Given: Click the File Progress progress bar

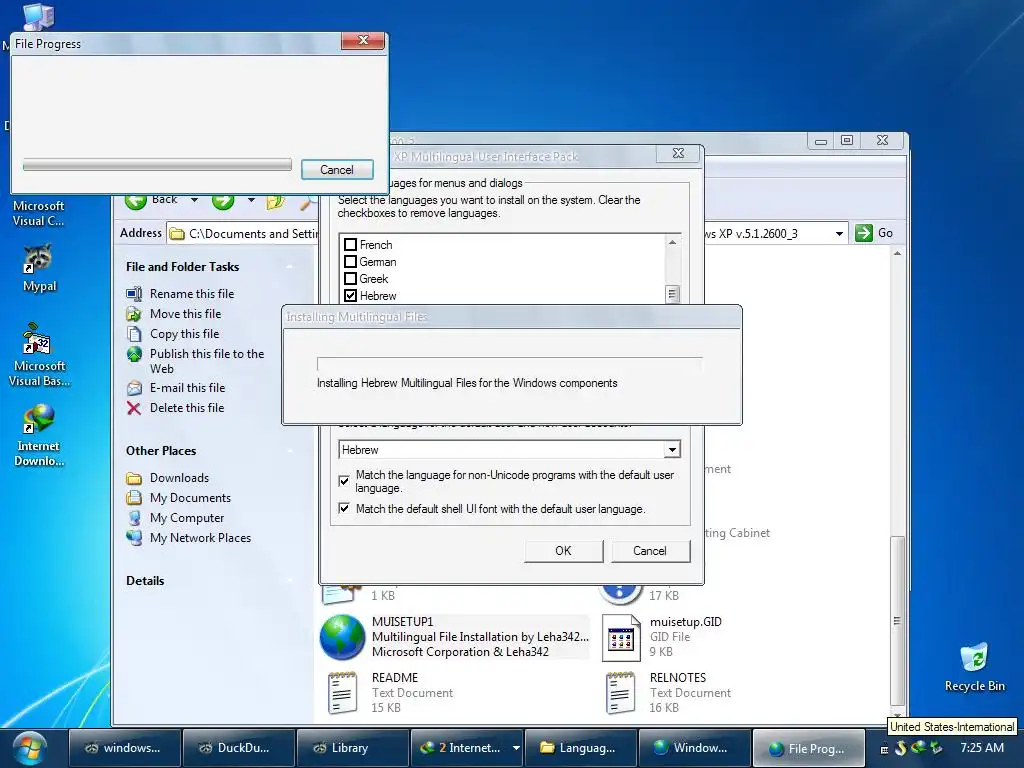Looking at the screenshot, I should click(157, 165).
